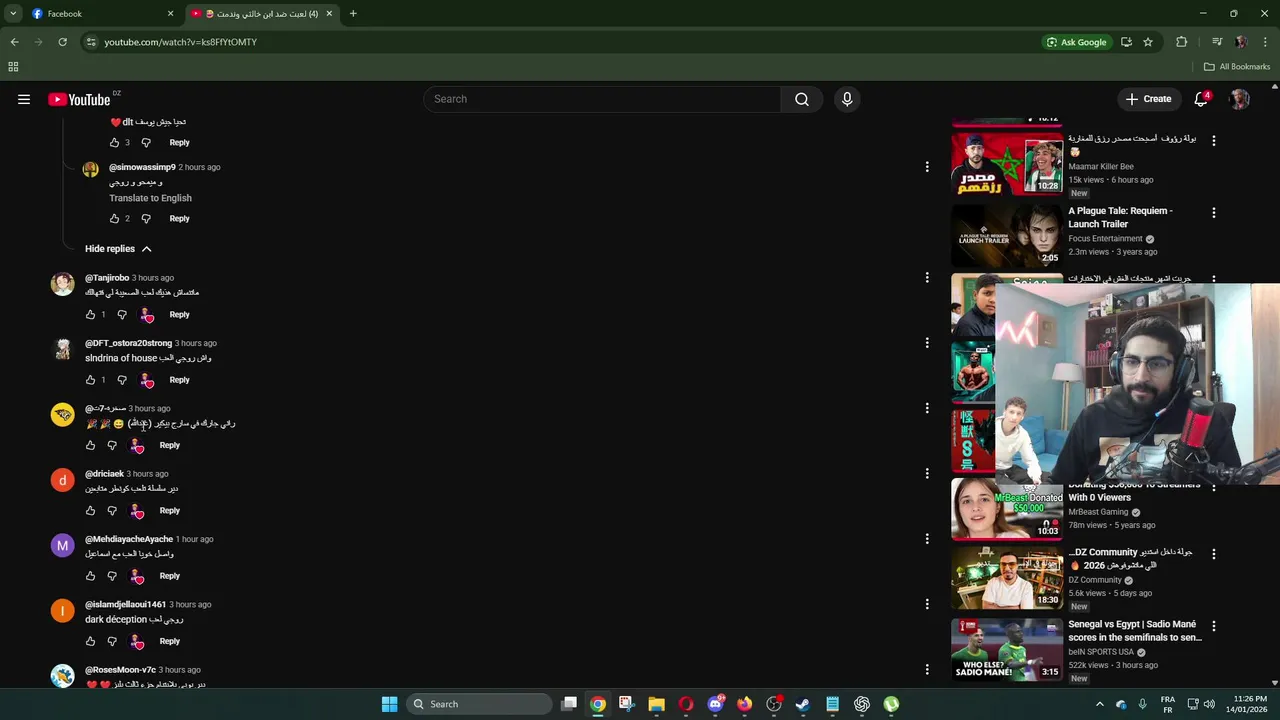Screen dimensions: 1280x720
Task: Reply to the @DFT_ostora20strong comment
Action: point(179,380)
